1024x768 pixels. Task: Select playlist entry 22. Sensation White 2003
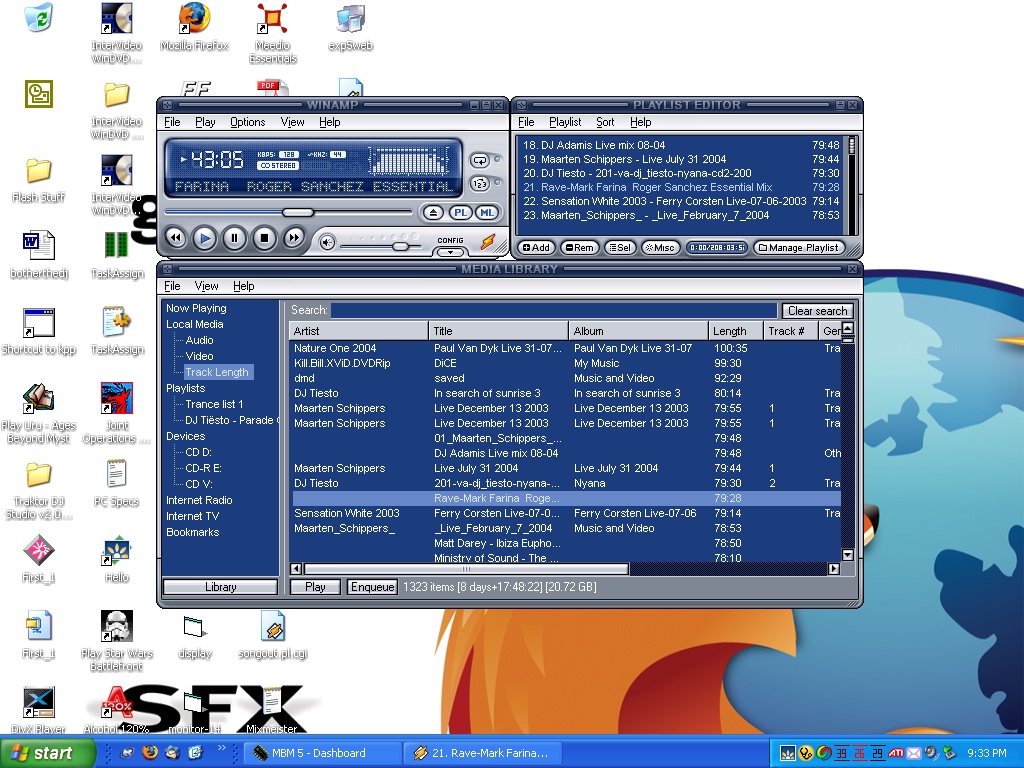click(680, 201)
